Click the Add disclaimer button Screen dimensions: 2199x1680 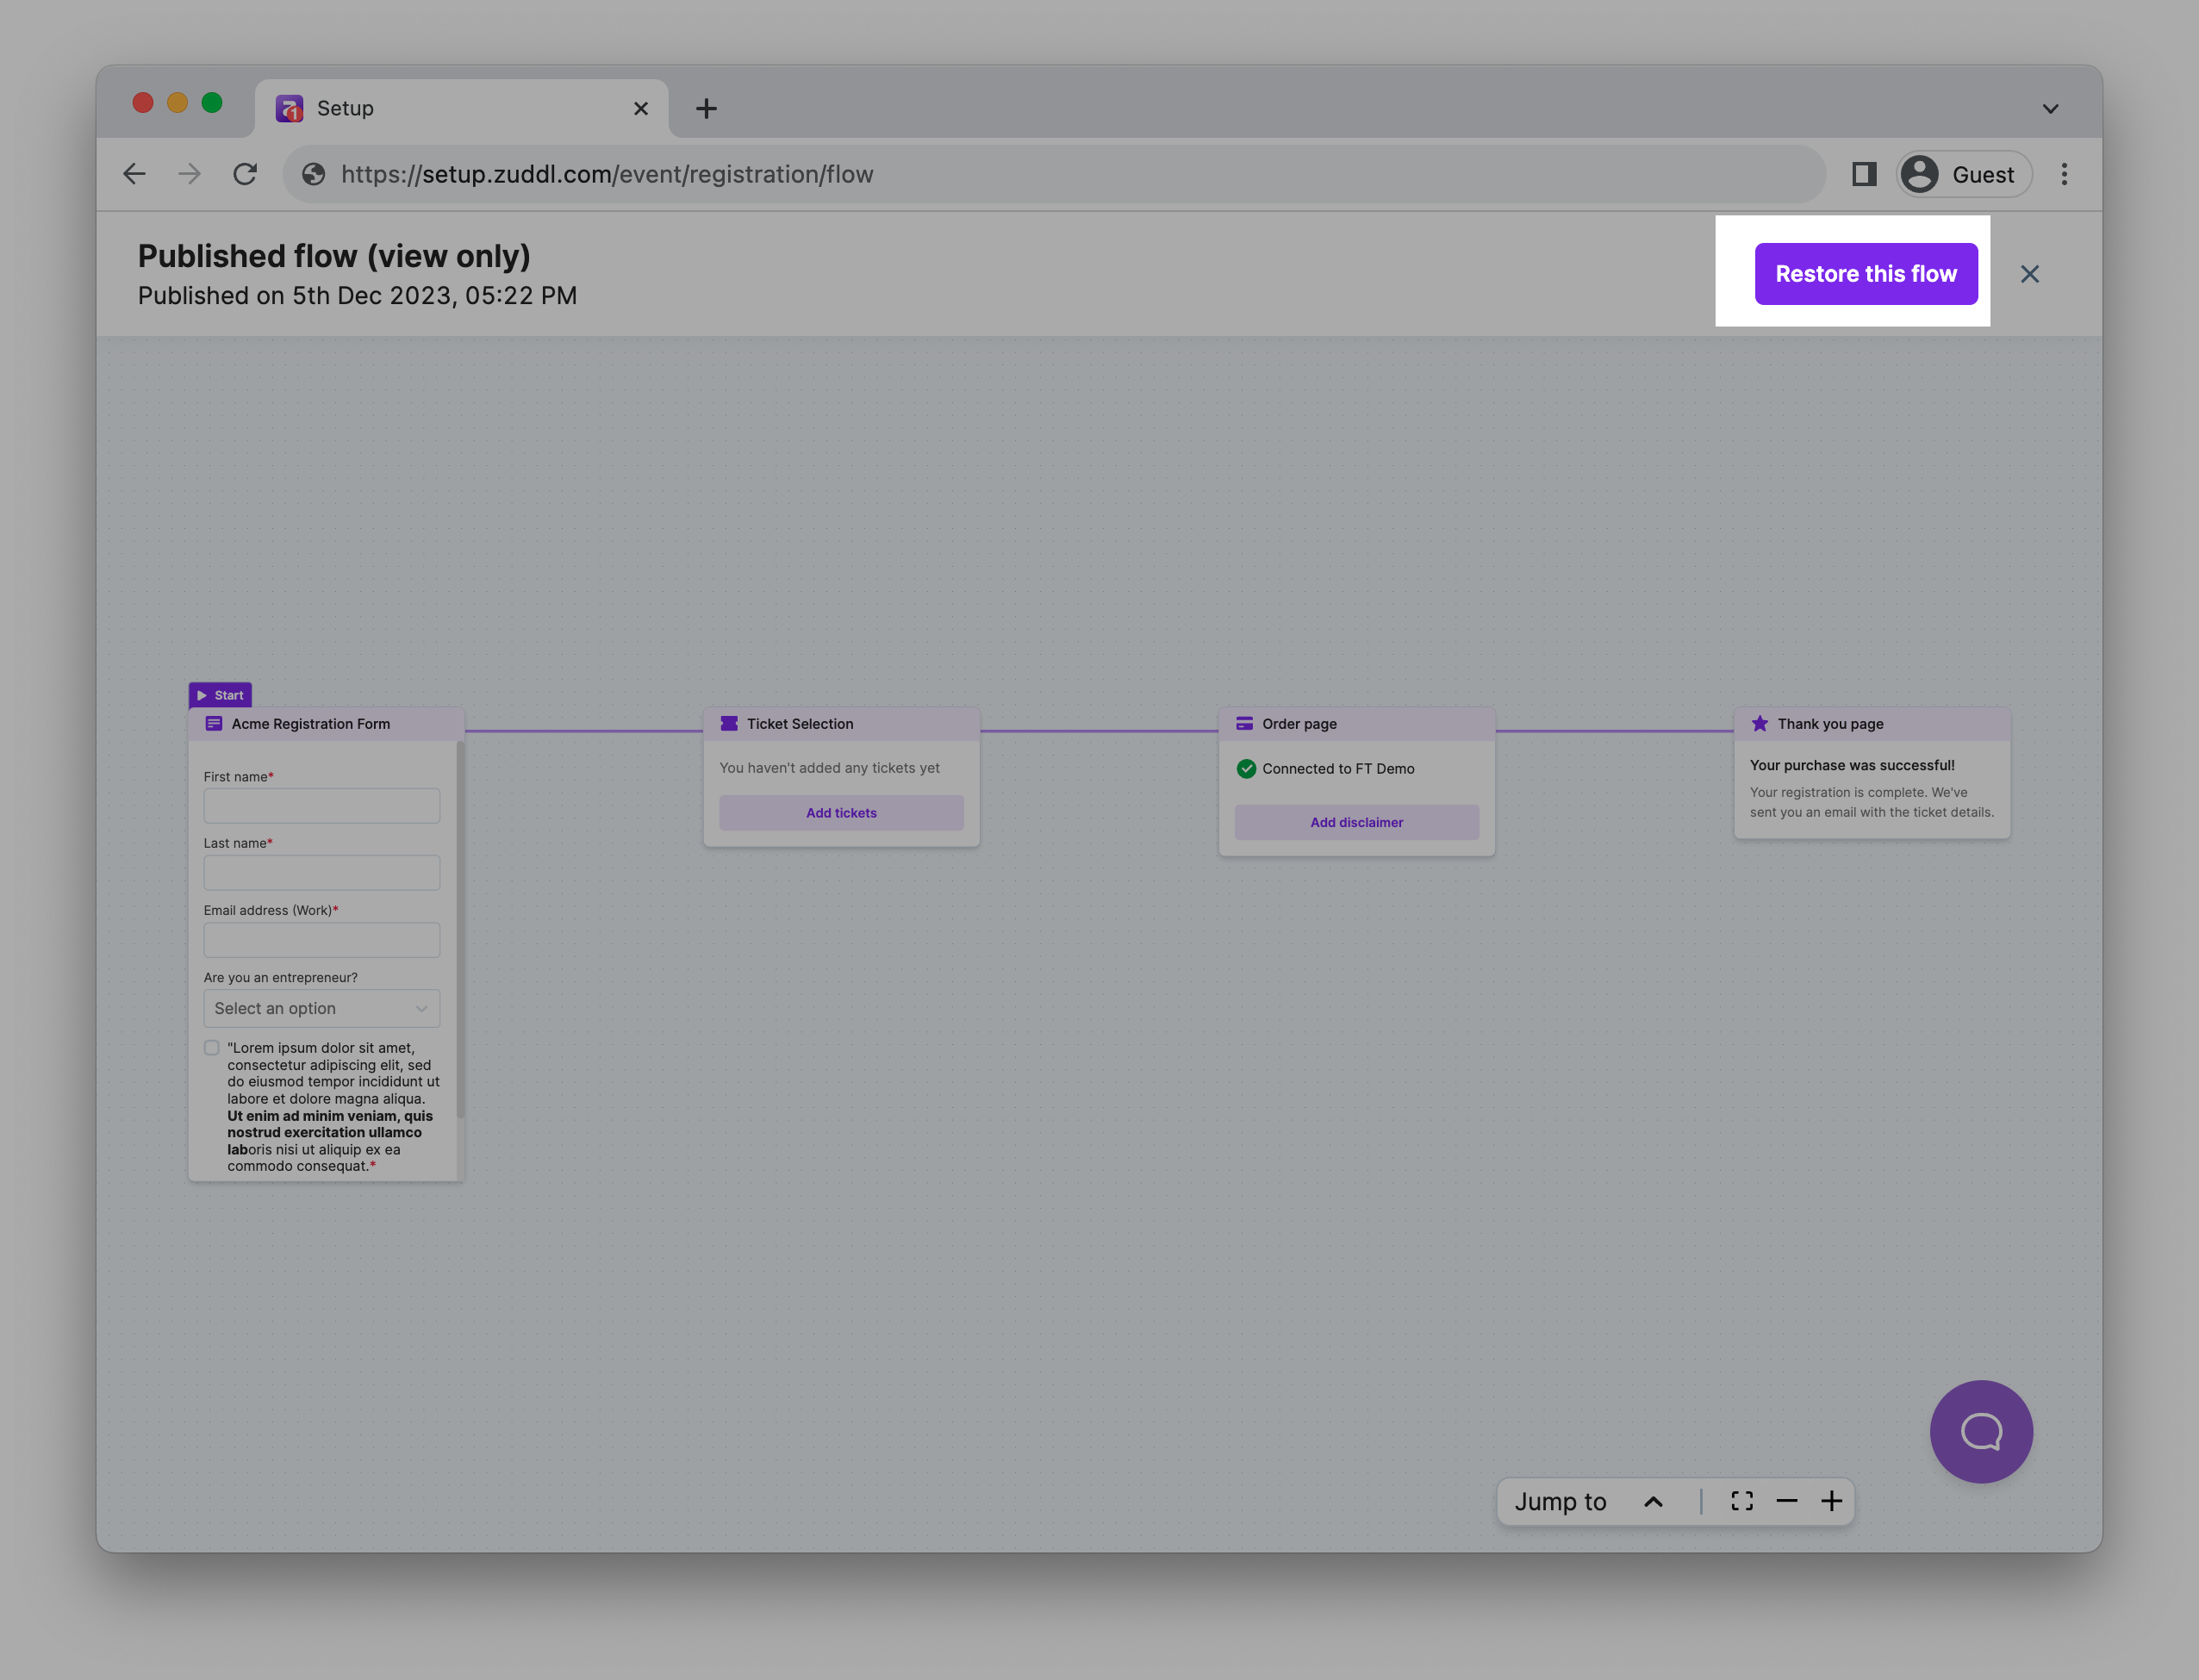pos(1356,822)
